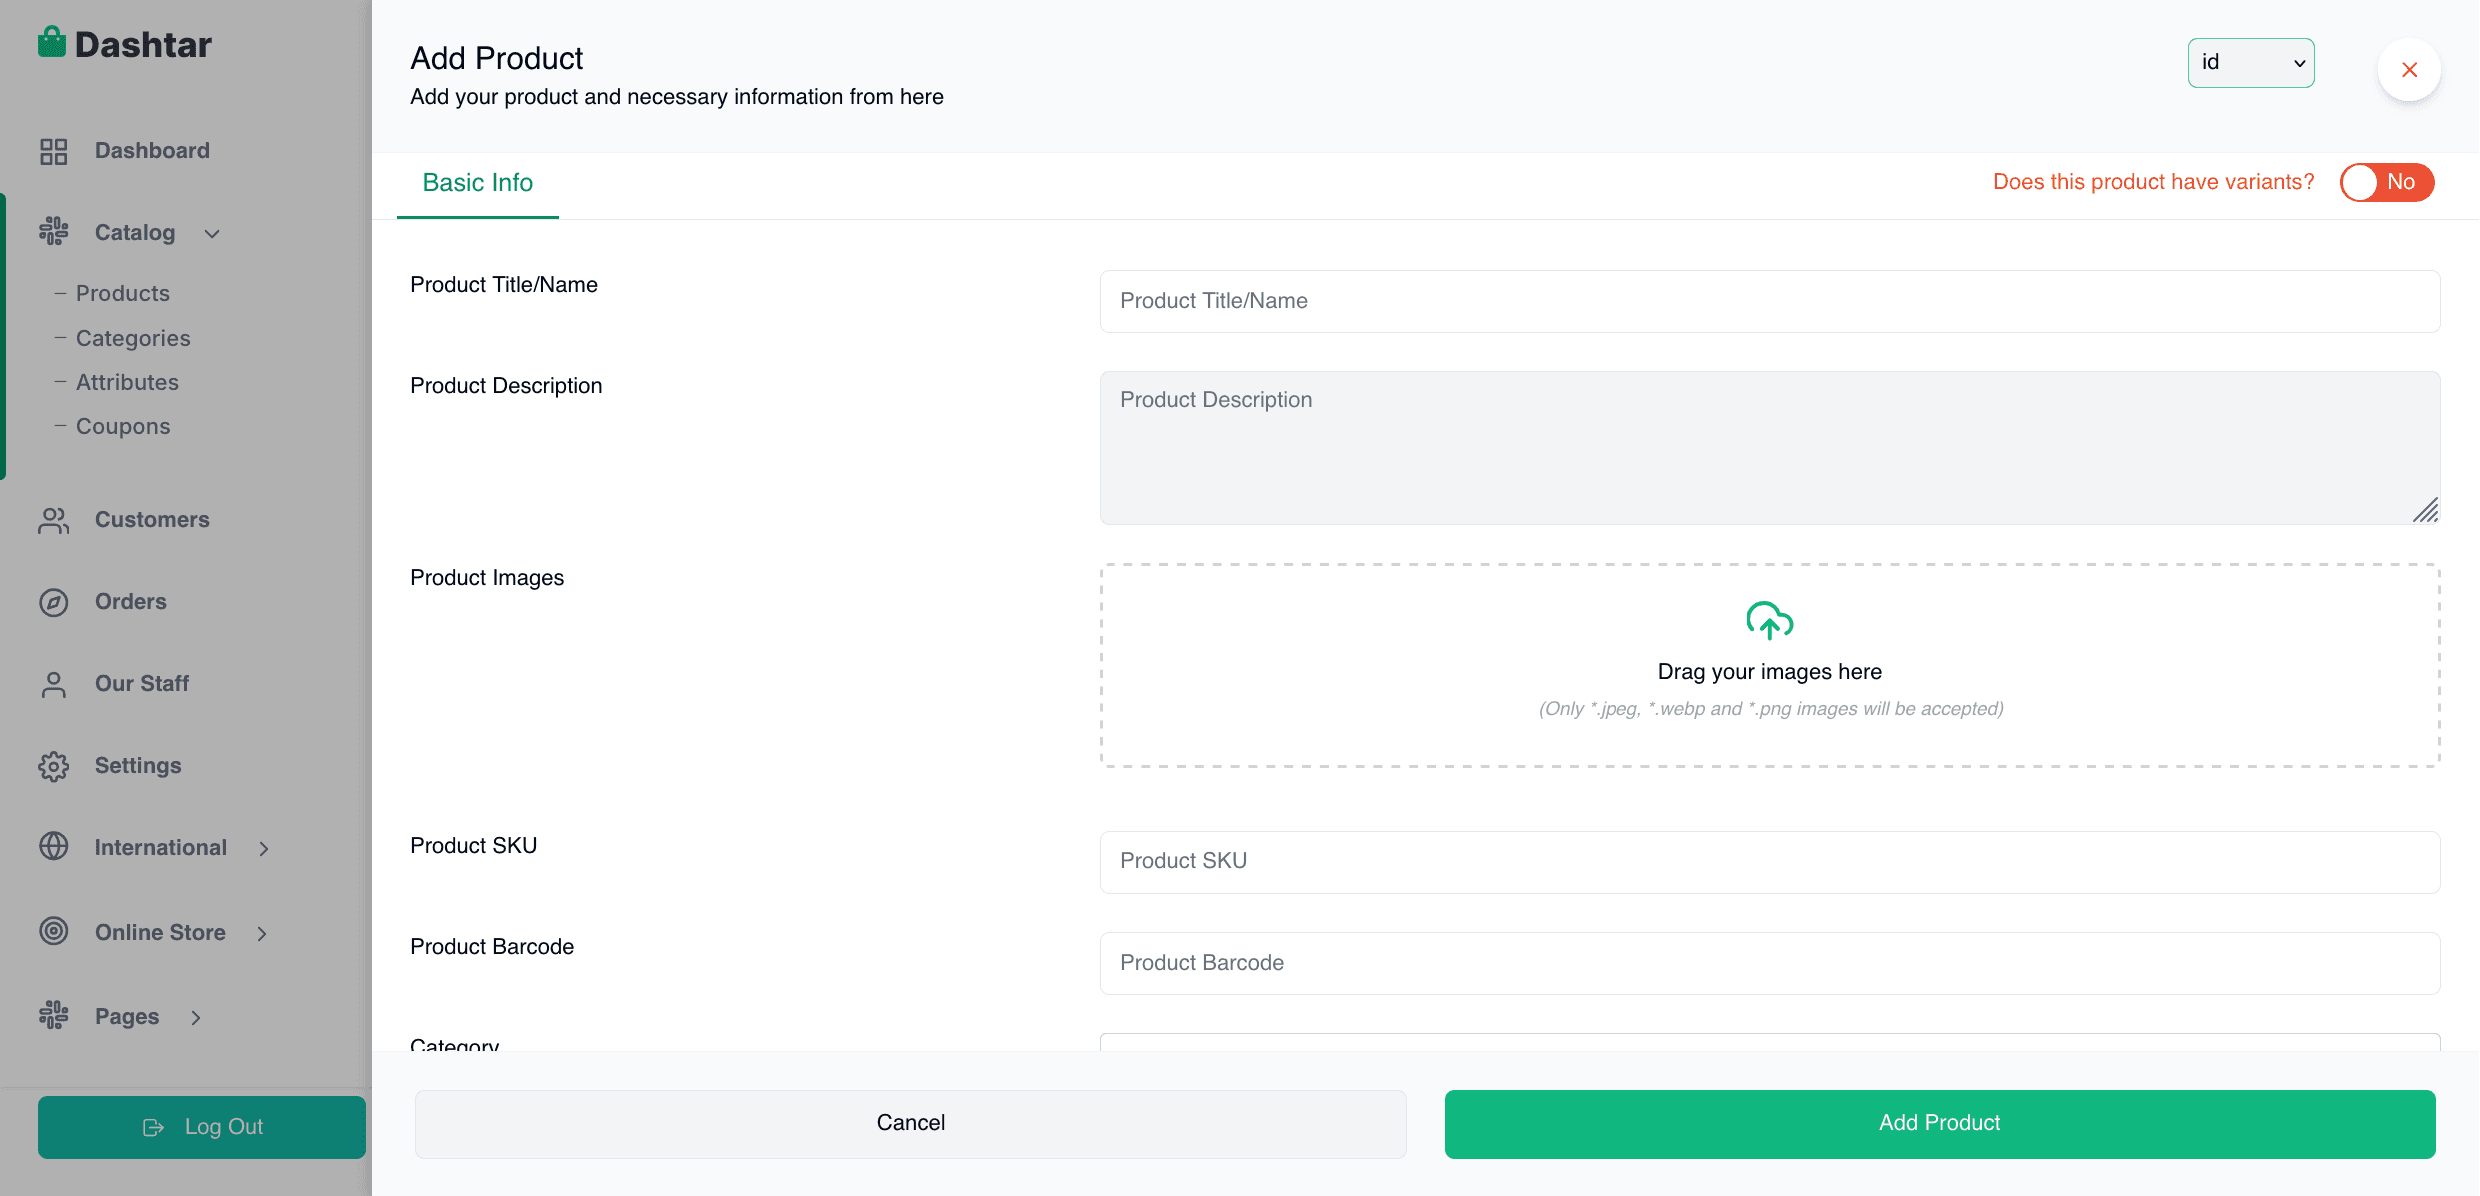Viewport: 2480px width, 1196px height.
Task: Click the Catalog sidebar icon
Action: click(x=53, y=231)
